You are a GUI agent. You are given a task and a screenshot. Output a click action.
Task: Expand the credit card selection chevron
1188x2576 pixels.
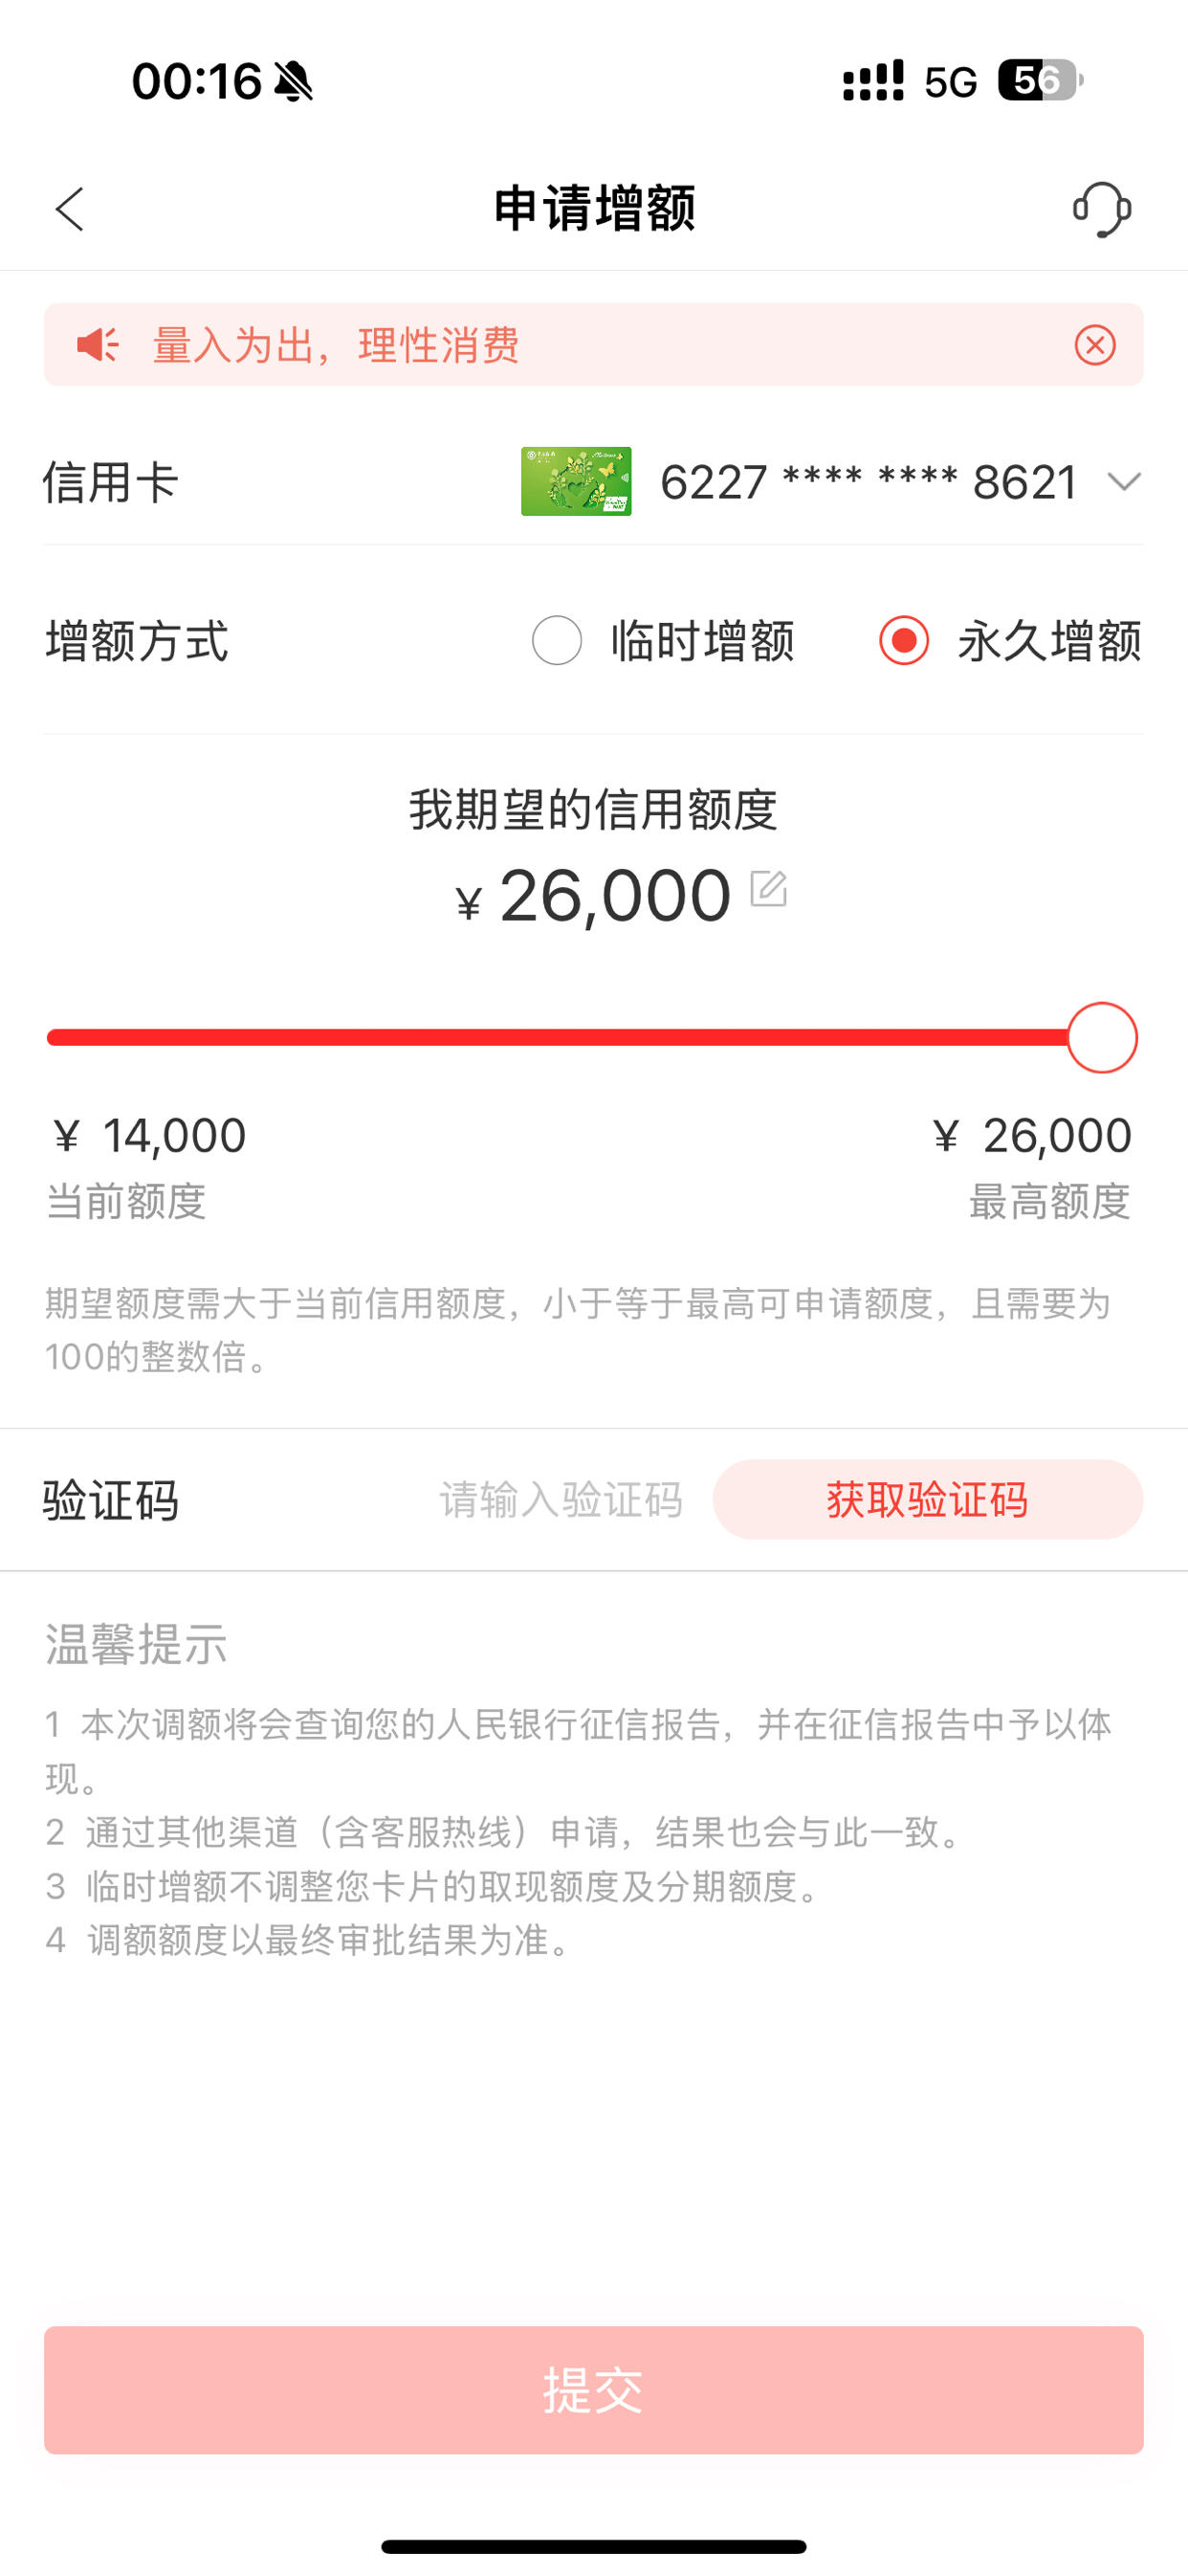click(1125, 482)
